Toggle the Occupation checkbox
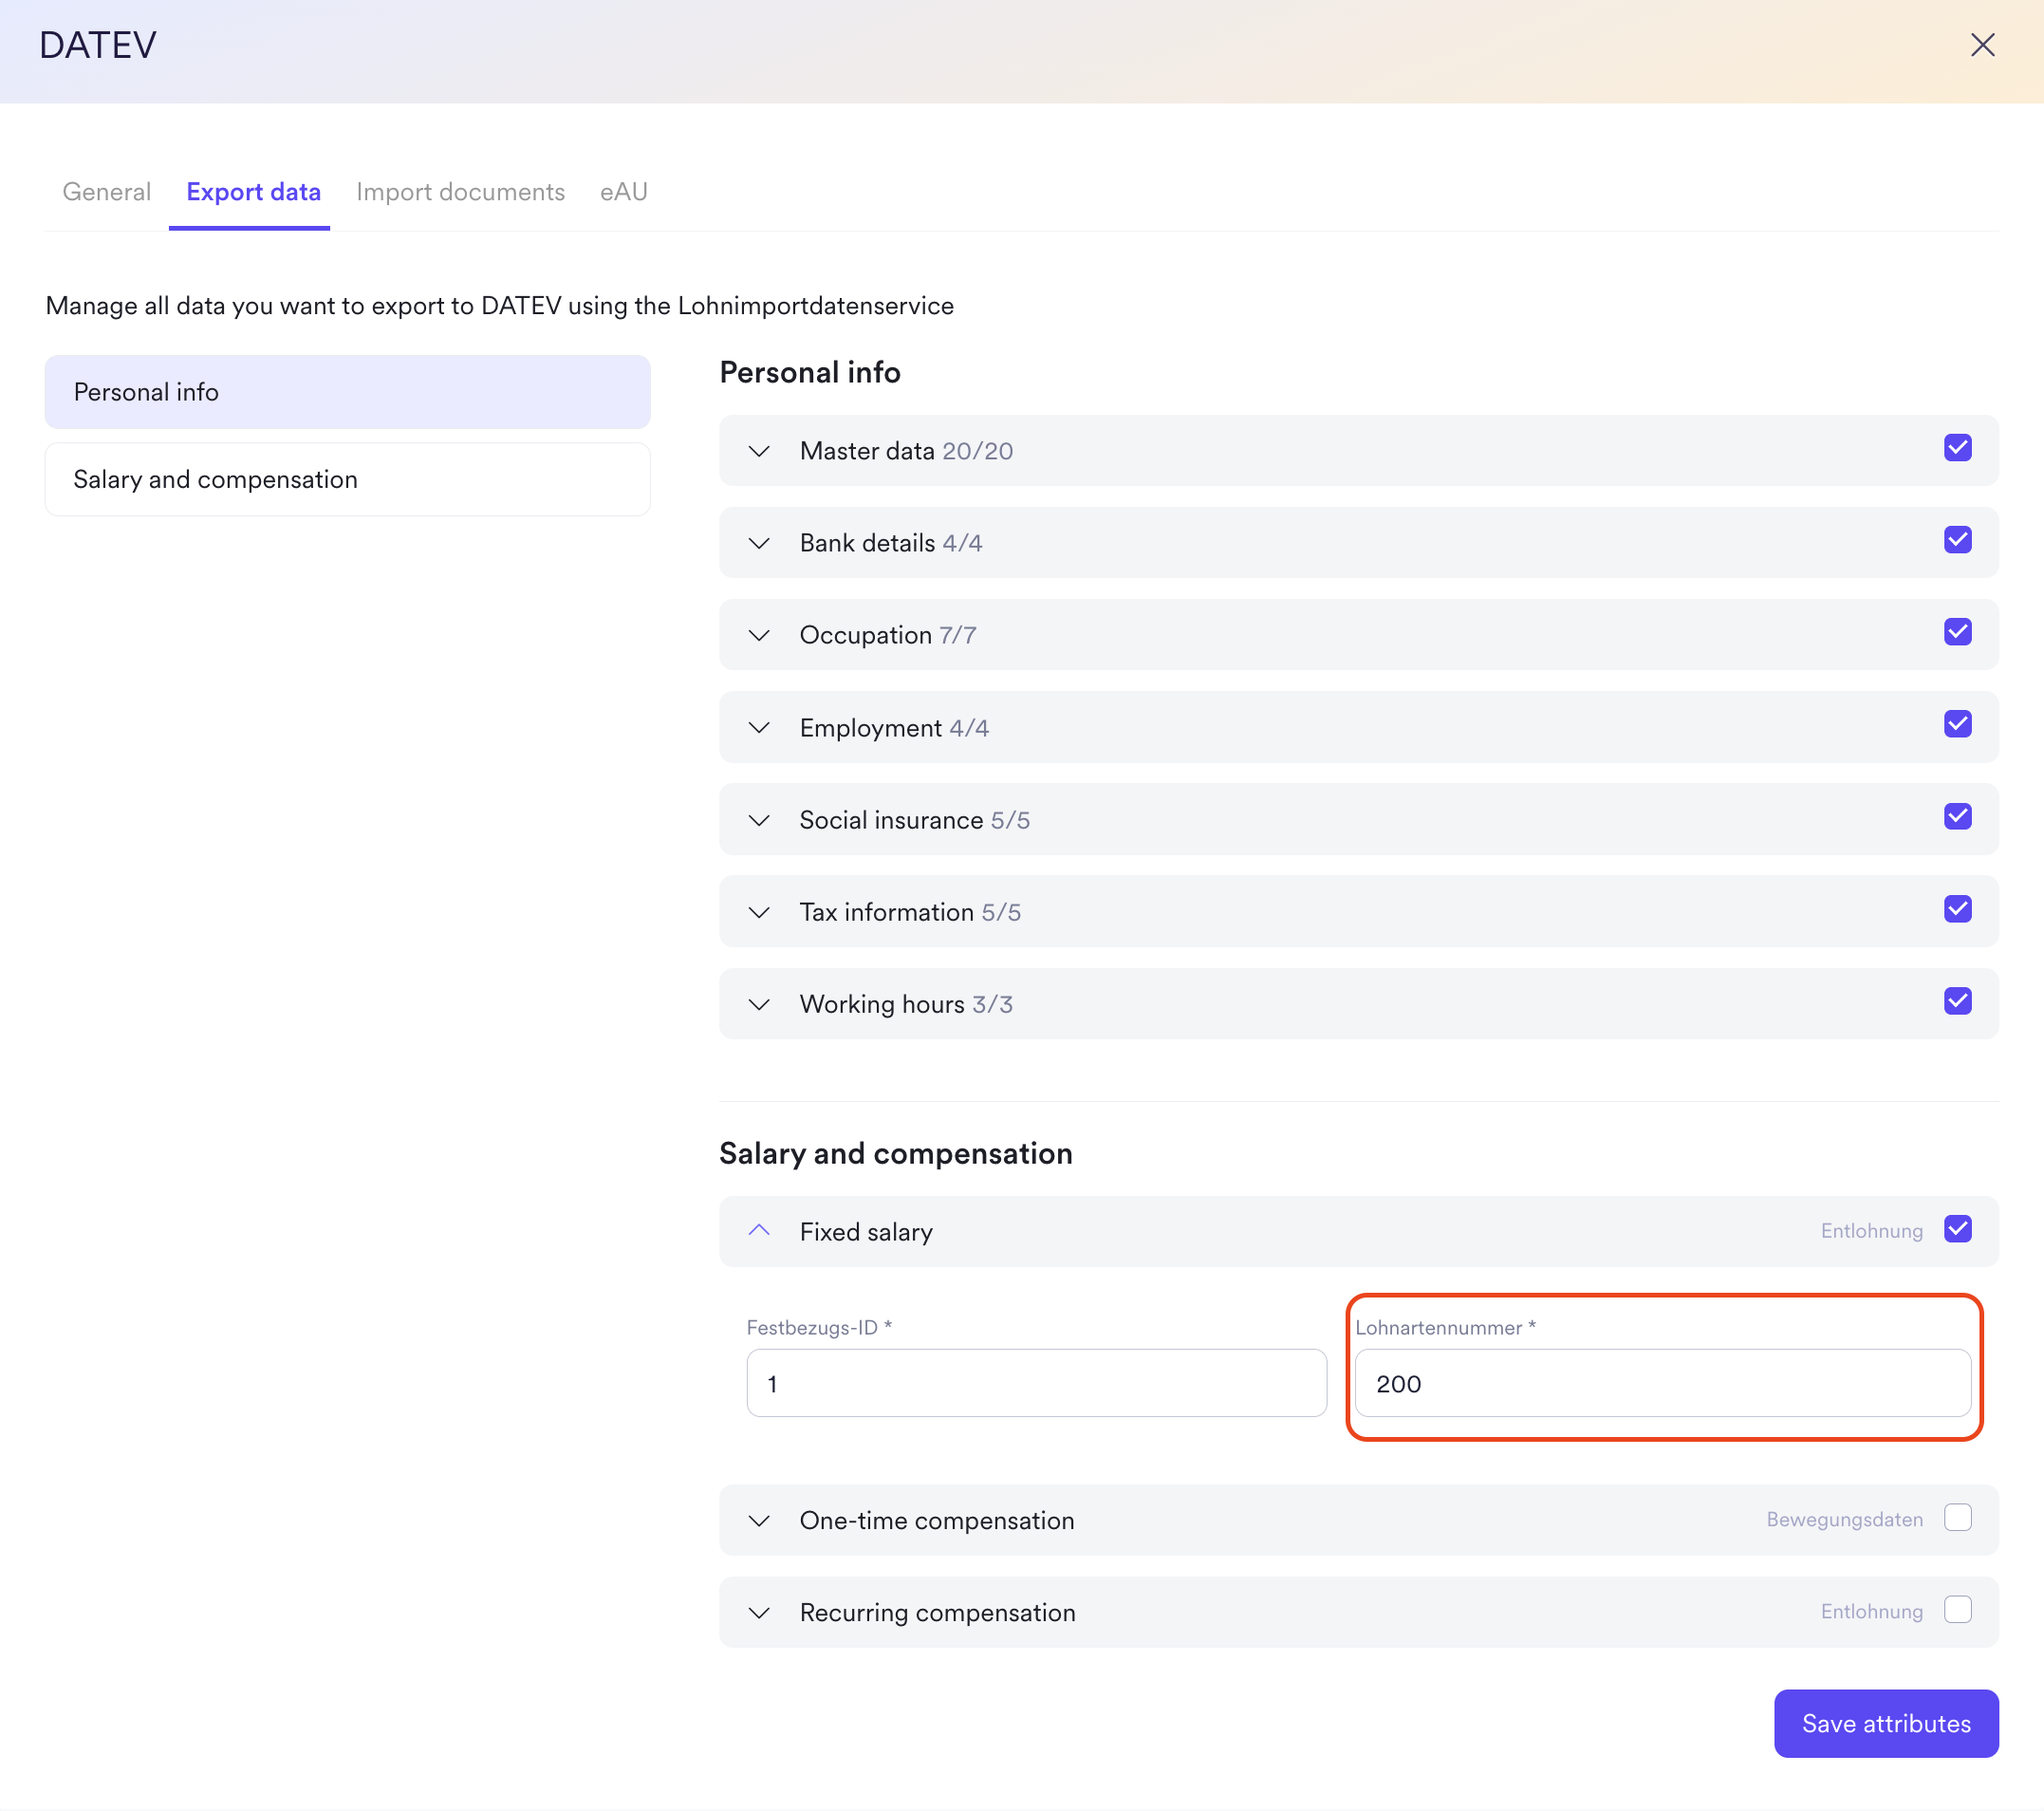This screenshot has height=1811, width=2044. point(1957,632)
